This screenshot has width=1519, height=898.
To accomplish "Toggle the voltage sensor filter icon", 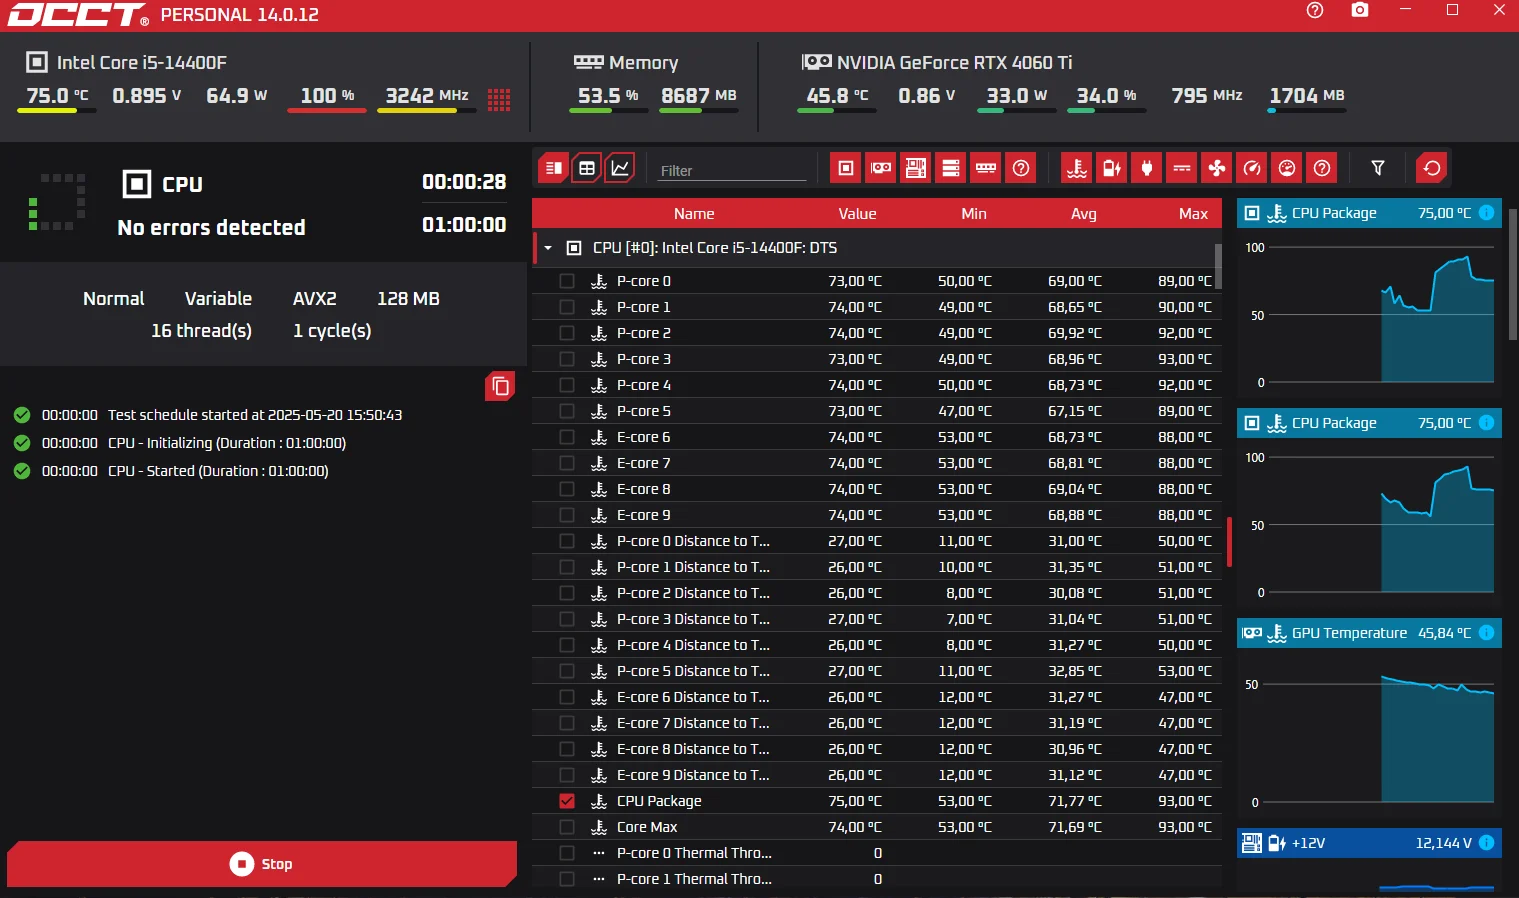I will click(1112, 168).
